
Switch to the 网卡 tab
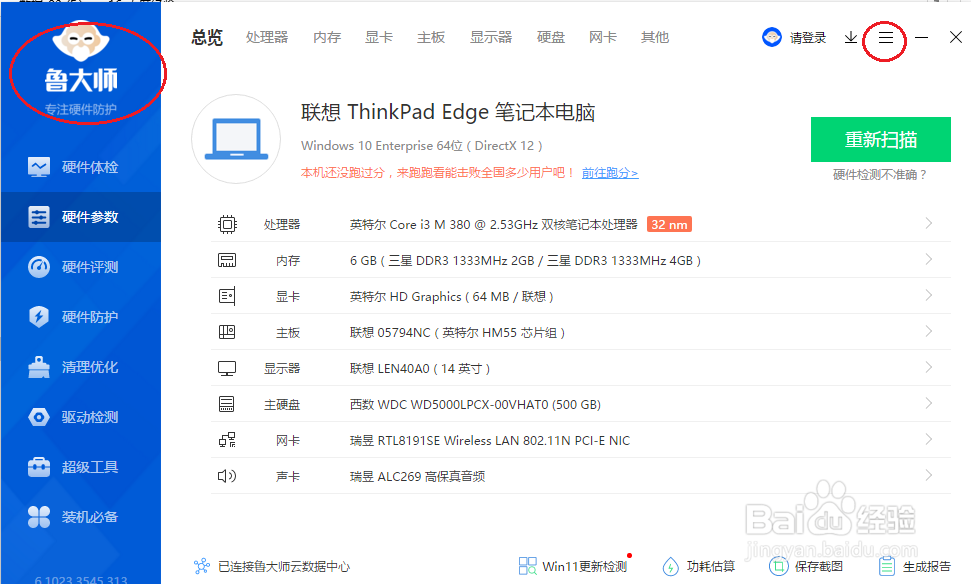point(603,38)
